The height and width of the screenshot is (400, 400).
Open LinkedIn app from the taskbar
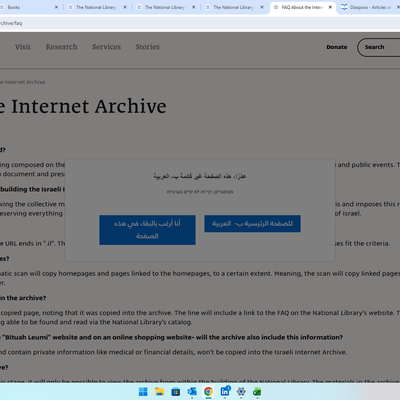click(225, 391)
